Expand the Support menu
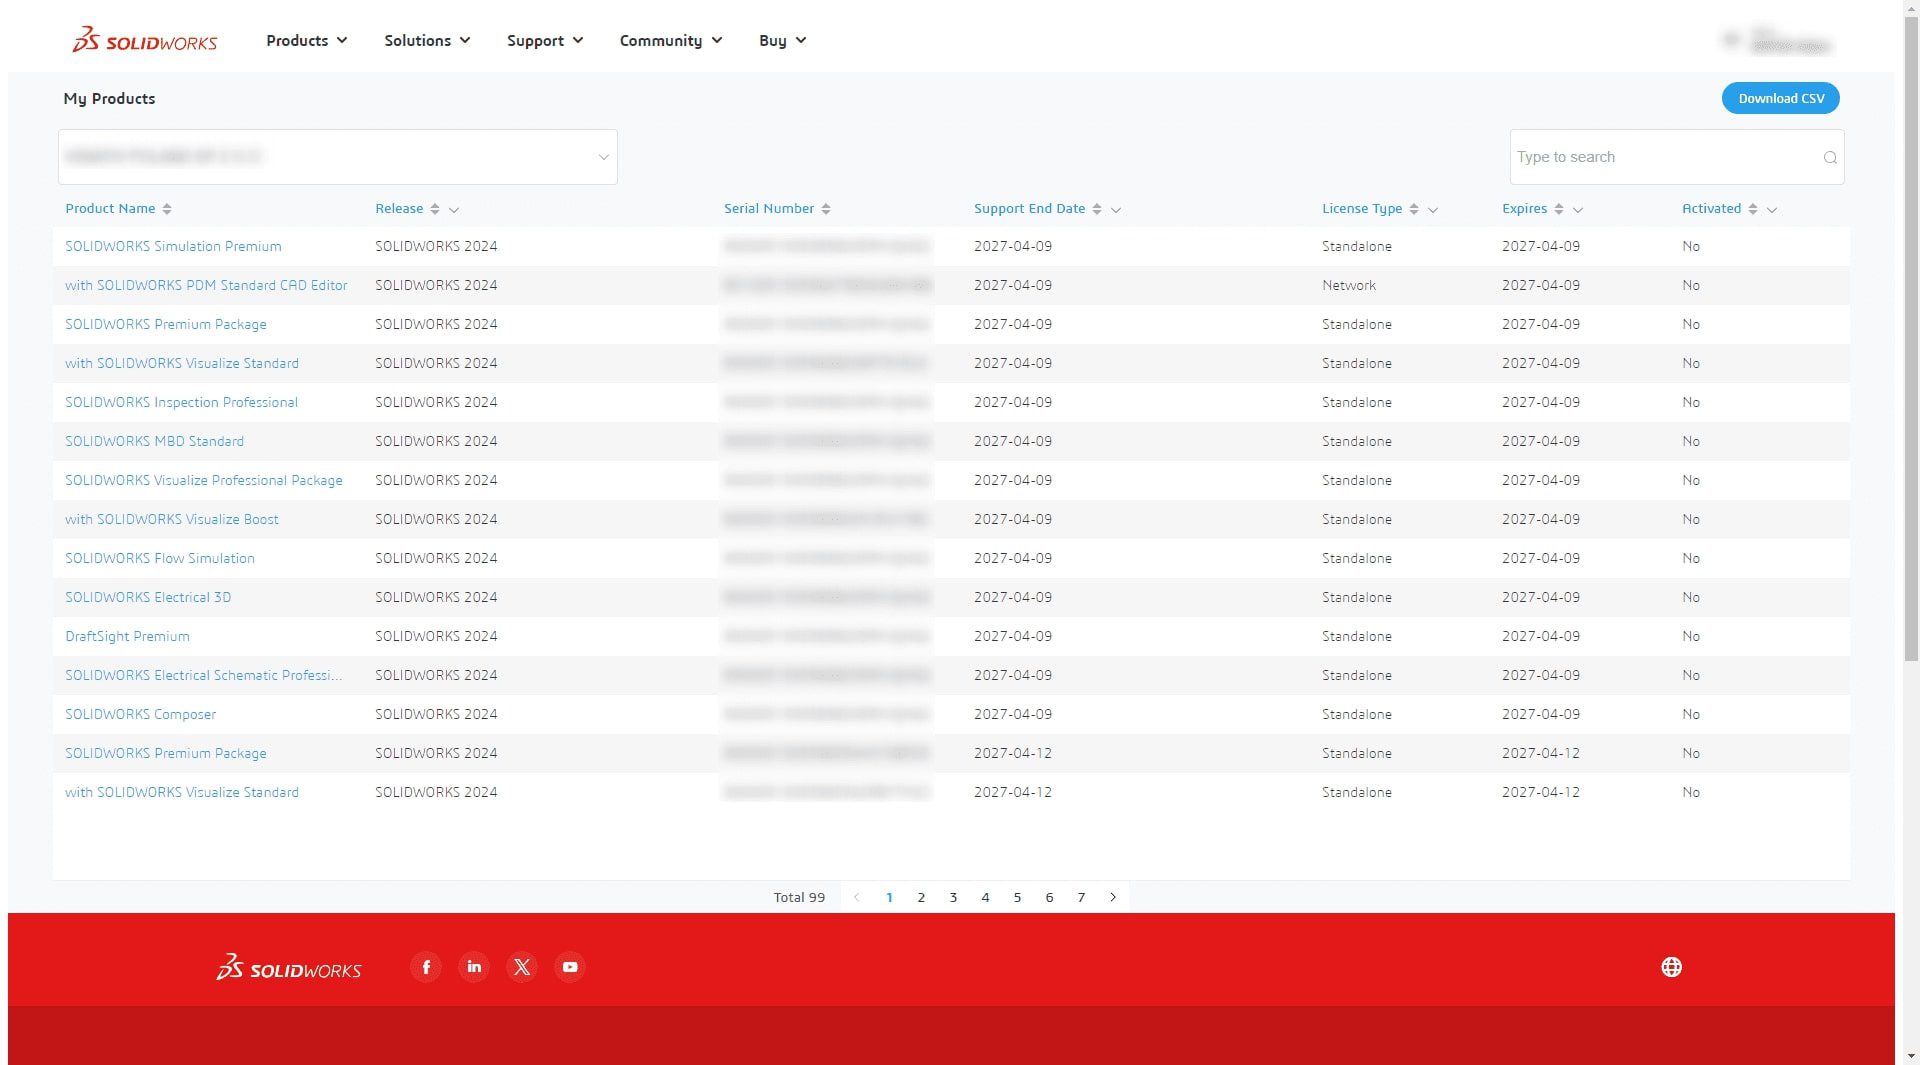The height and width of the screenshot is (1065, 1920). [545, 41]
